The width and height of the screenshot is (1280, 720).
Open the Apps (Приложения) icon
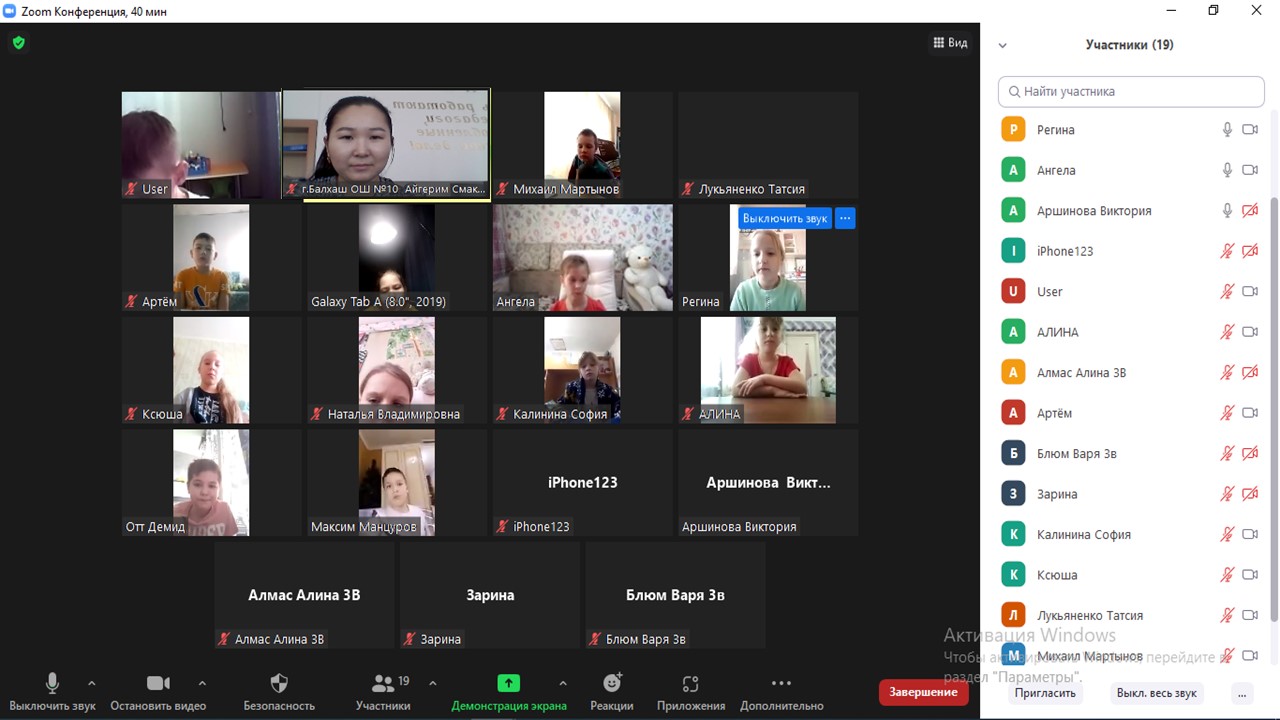(690, 683)
